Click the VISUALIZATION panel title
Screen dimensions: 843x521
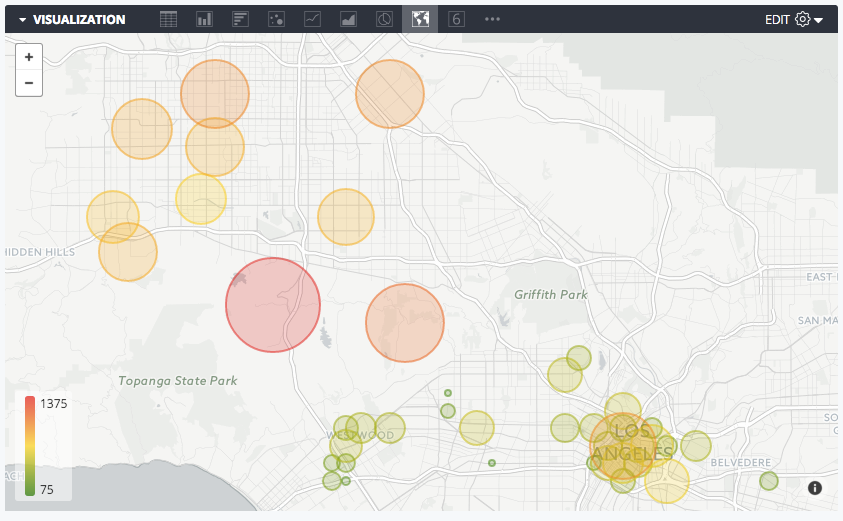pos(79,20)
